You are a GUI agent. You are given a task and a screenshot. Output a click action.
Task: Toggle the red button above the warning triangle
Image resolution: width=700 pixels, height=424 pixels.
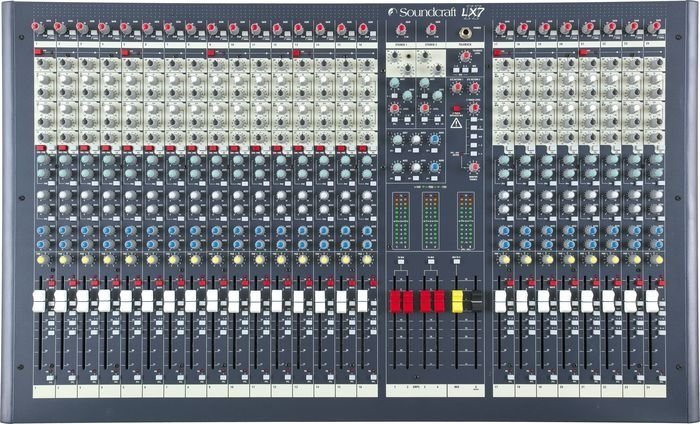coord(457,108)
